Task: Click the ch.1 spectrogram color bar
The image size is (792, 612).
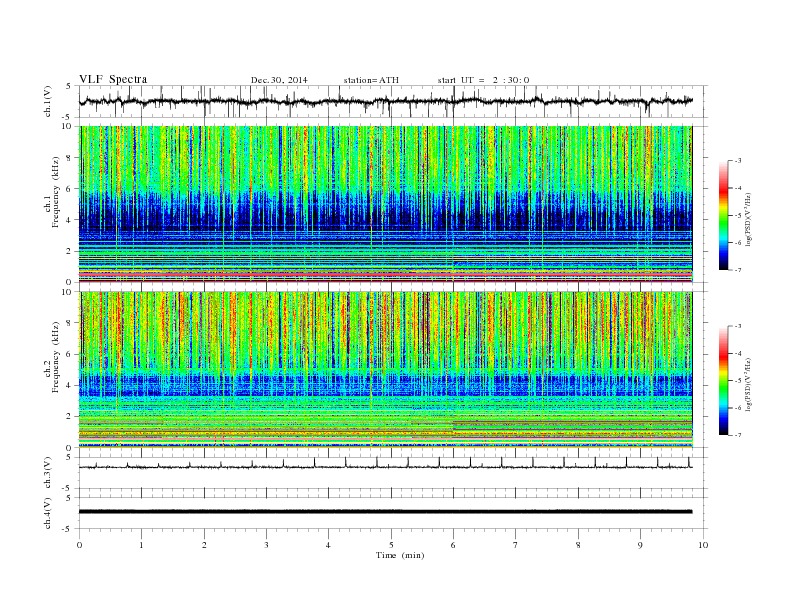Action: [723, 215]
